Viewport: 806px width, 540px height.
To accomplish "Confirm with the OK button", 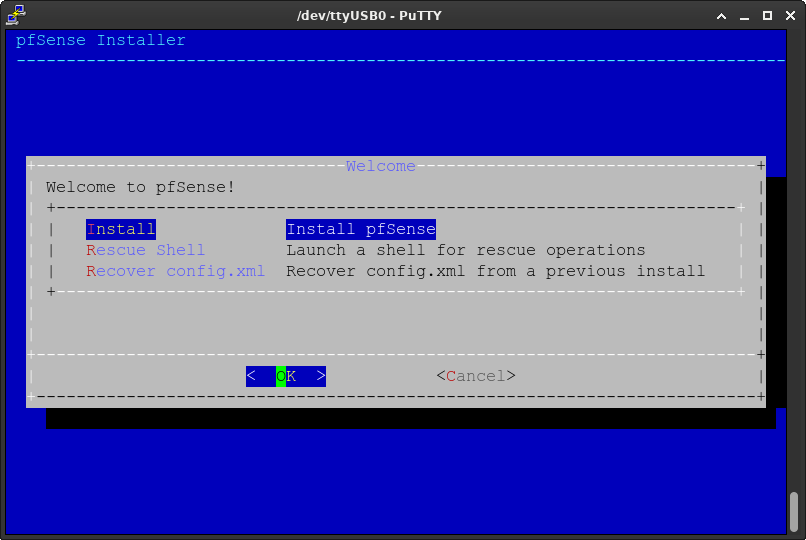I will click(x=286, y=376).
